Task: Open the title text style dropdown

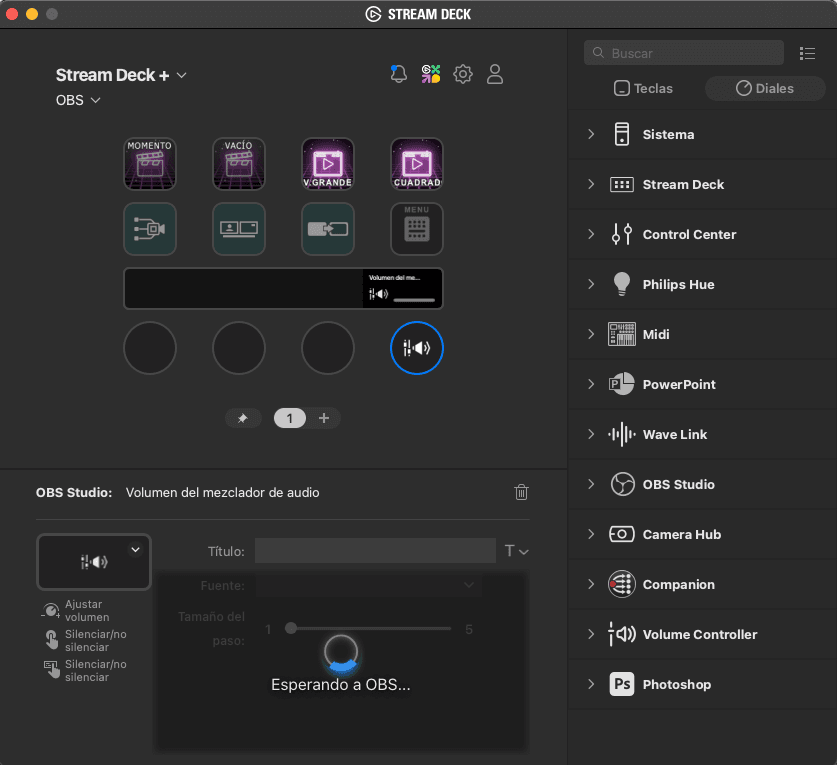Action: (516, 551)
